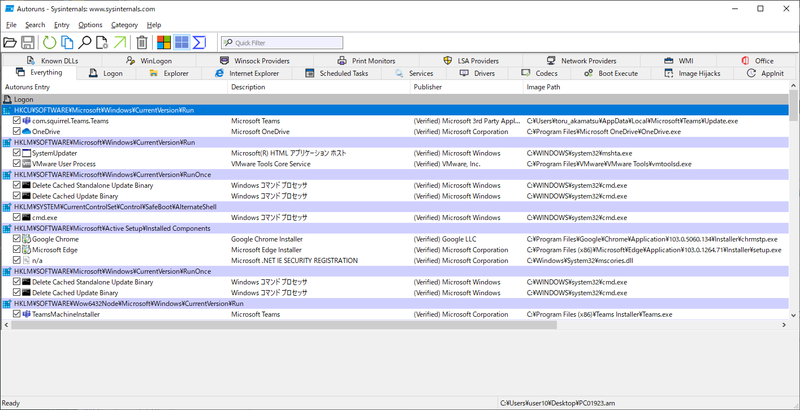Sort by the Image Path column header
The width and height of the screenshot is (800, 410).
[x=656, y=87]
